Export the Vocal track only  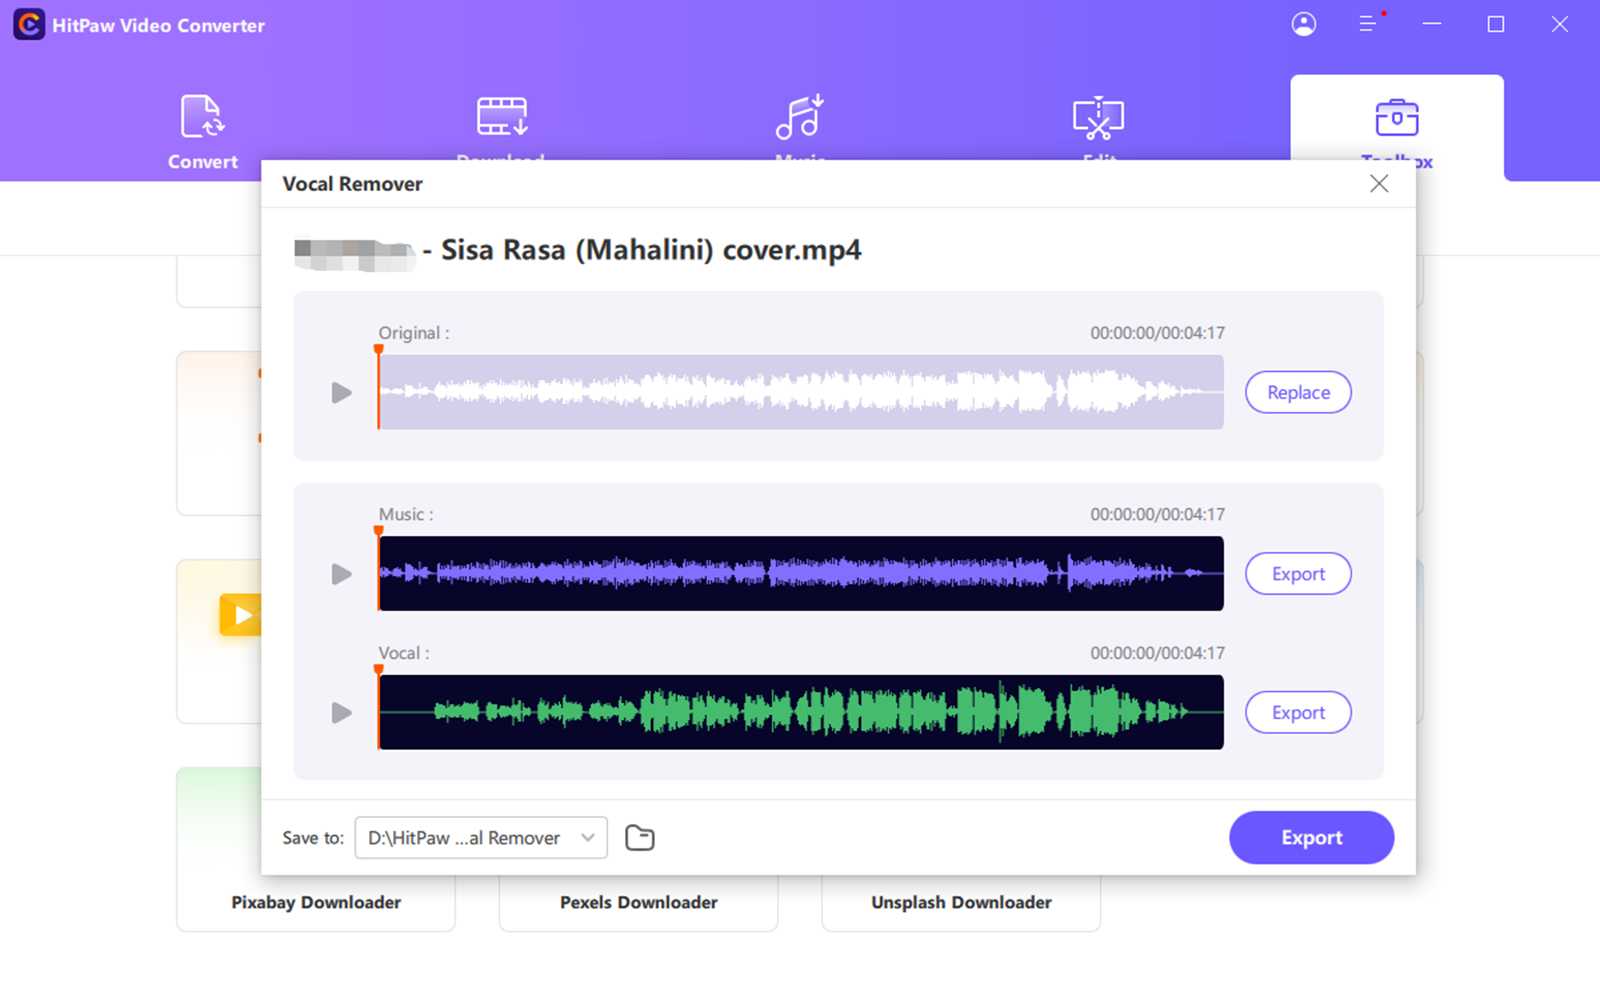point(1297,712)
